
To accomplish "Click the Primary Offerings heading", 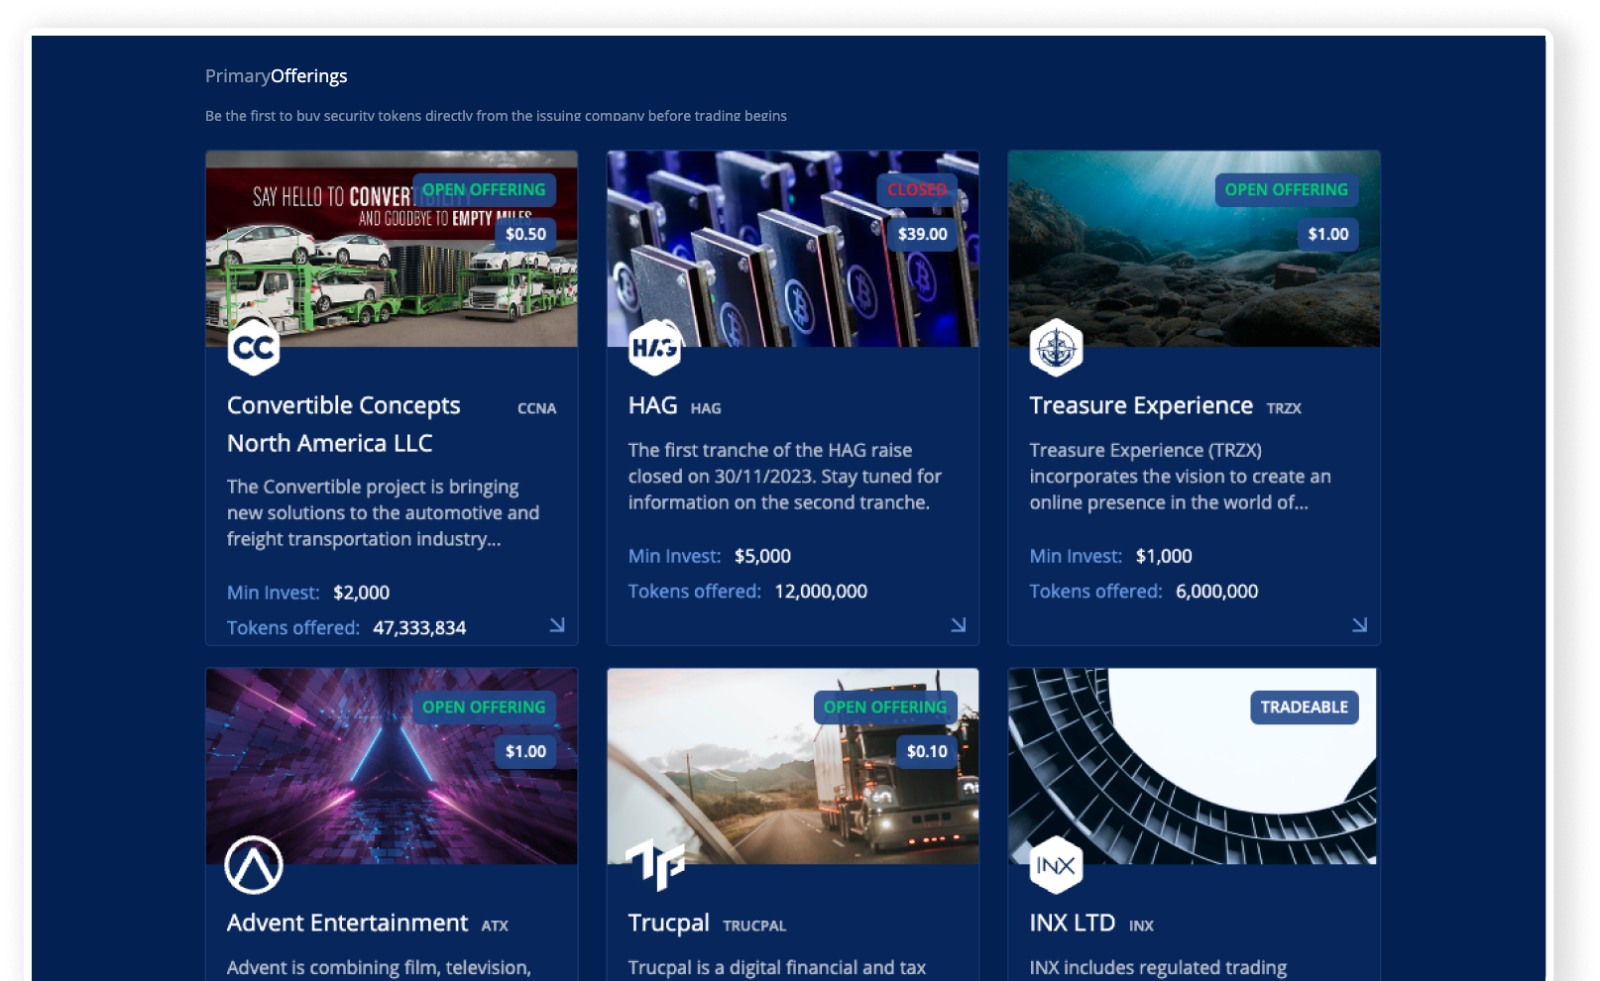I will click(276, 75).
